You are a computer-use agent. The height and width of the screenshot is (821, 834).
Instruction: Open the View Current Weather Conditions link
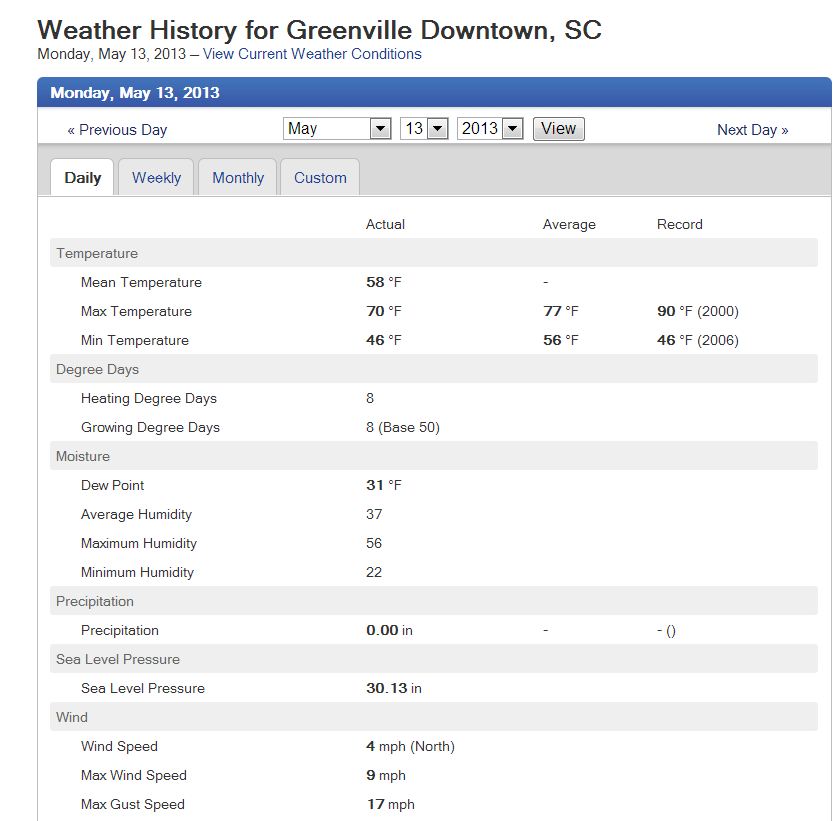pos(312,54)
